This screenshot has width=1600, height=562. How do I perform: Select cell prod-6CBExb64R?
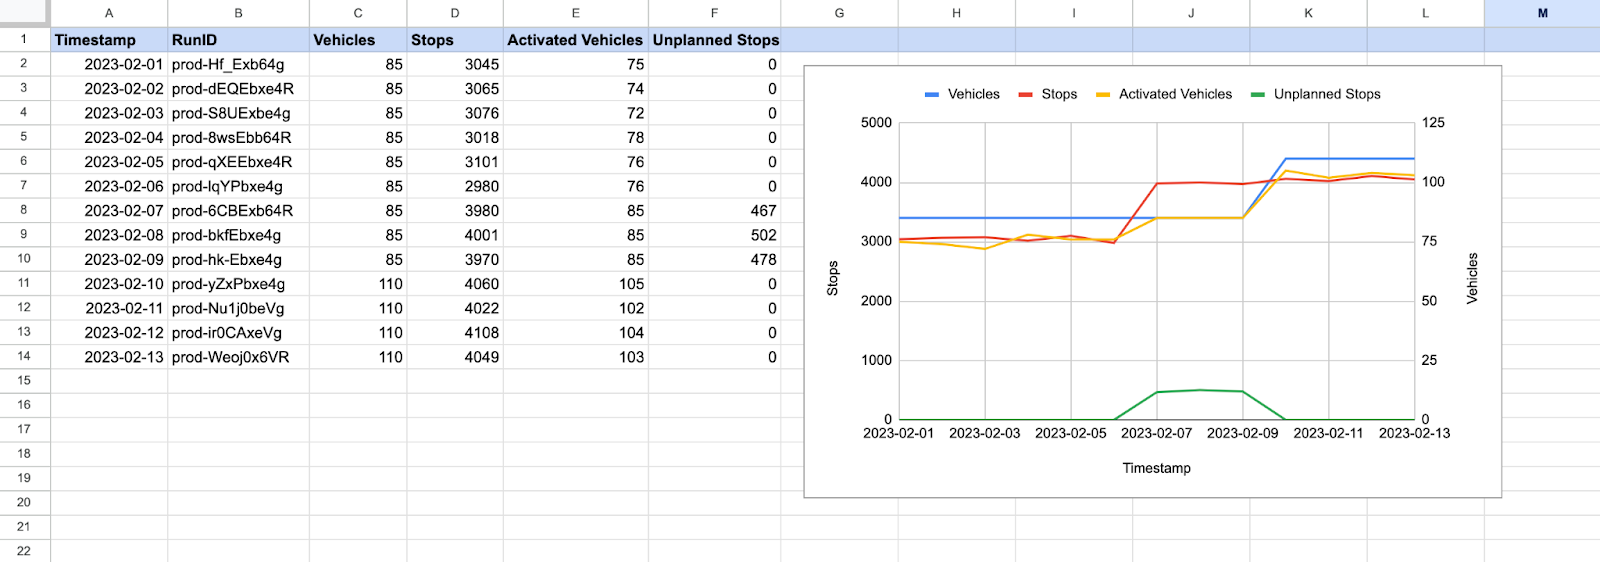point(238,211)
